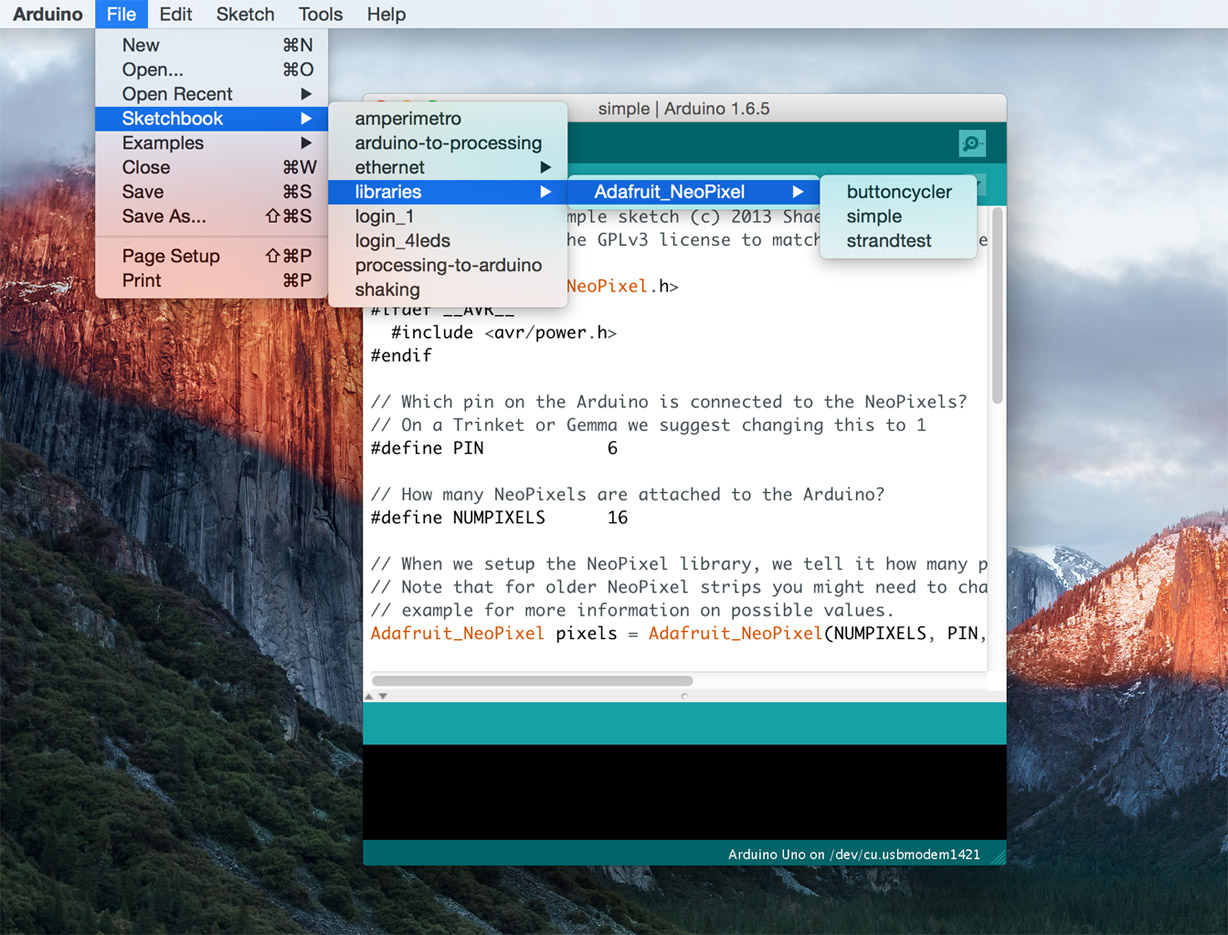
Task: Choose Close from the File menu
Action: [x=212, y=167]
